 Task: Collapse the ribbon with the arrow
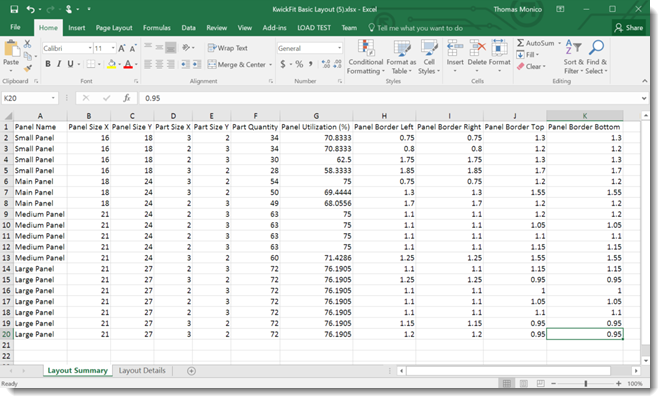click(x=645, y=81)
